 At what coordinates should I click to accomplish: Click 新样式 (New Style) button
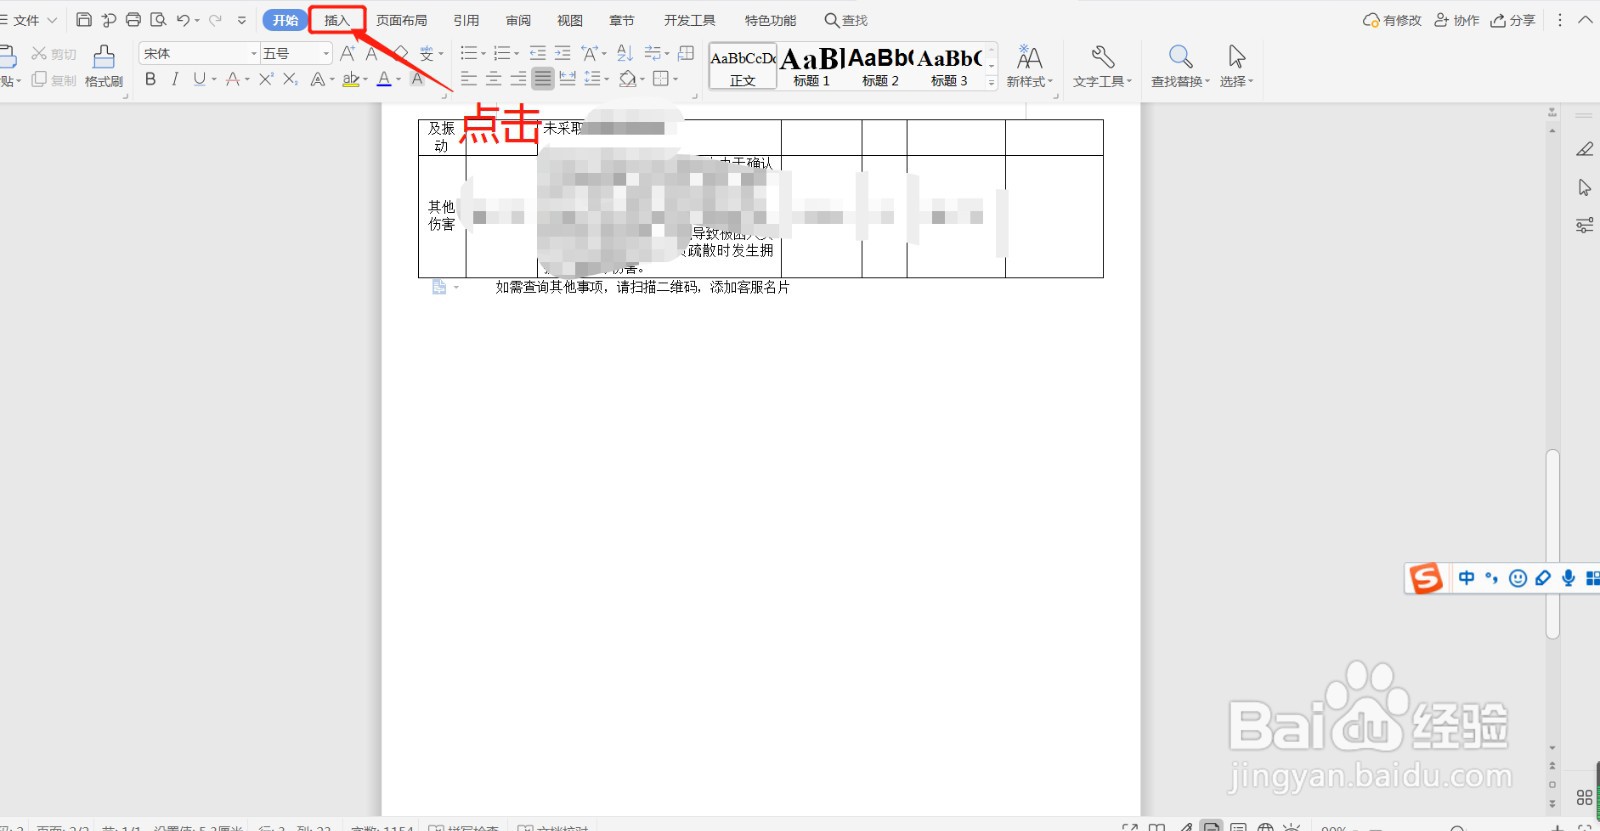1029,67
